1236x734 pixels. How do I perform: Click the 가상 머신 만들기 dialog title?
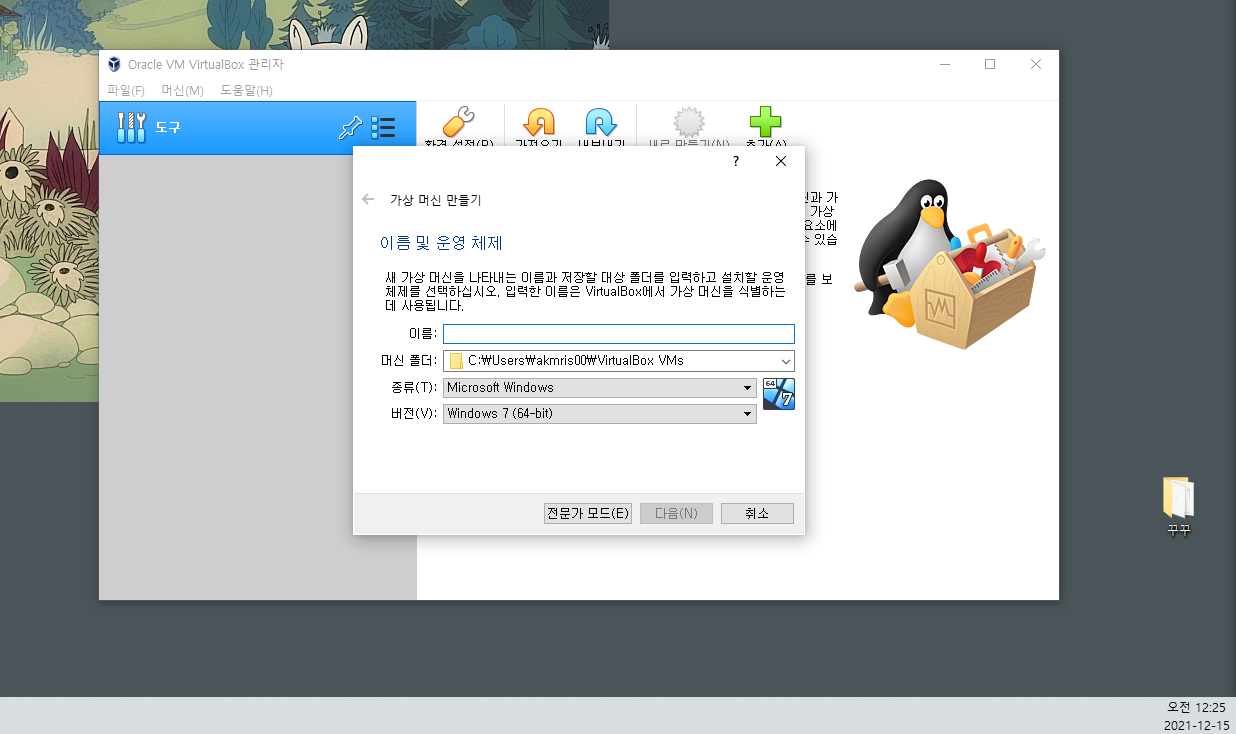click(x=435, y=200)
